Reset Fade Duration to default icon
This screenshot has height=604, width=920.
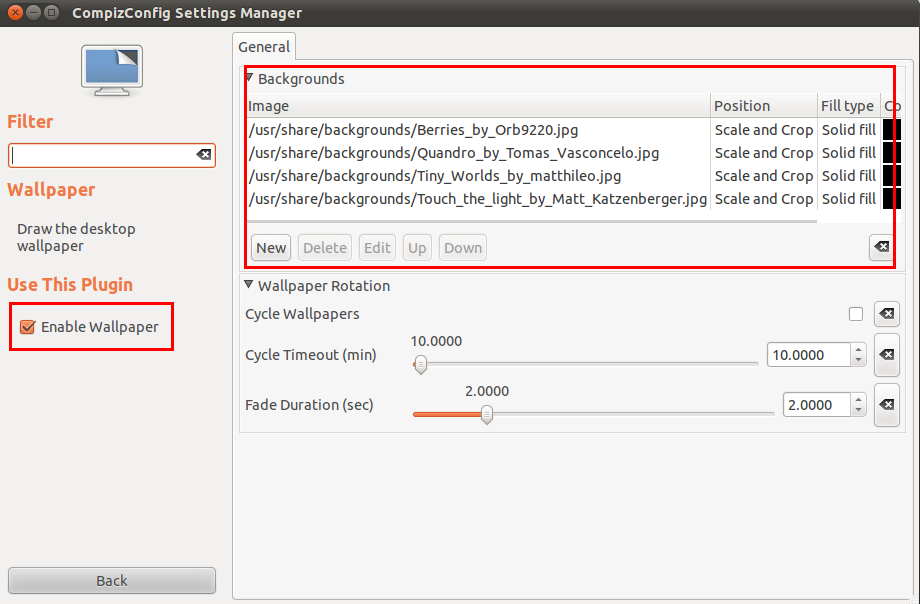pyautogui.click(x=886, y=405)
